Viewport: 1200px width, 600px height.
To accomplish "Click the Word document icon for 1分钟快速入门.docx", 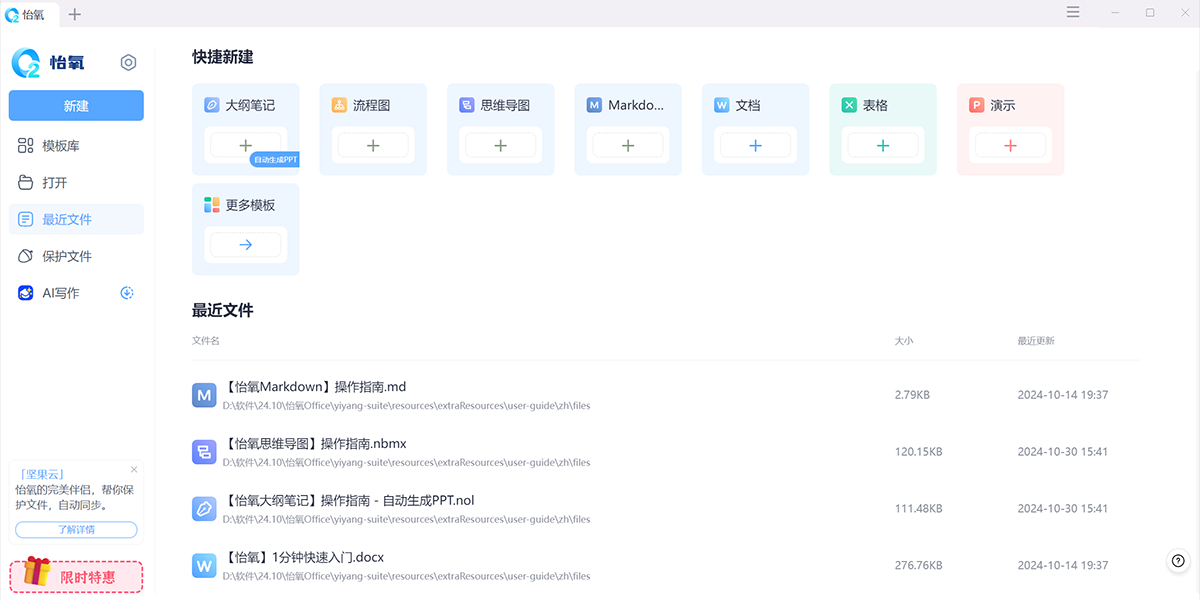I will click(x=204, y=566).
